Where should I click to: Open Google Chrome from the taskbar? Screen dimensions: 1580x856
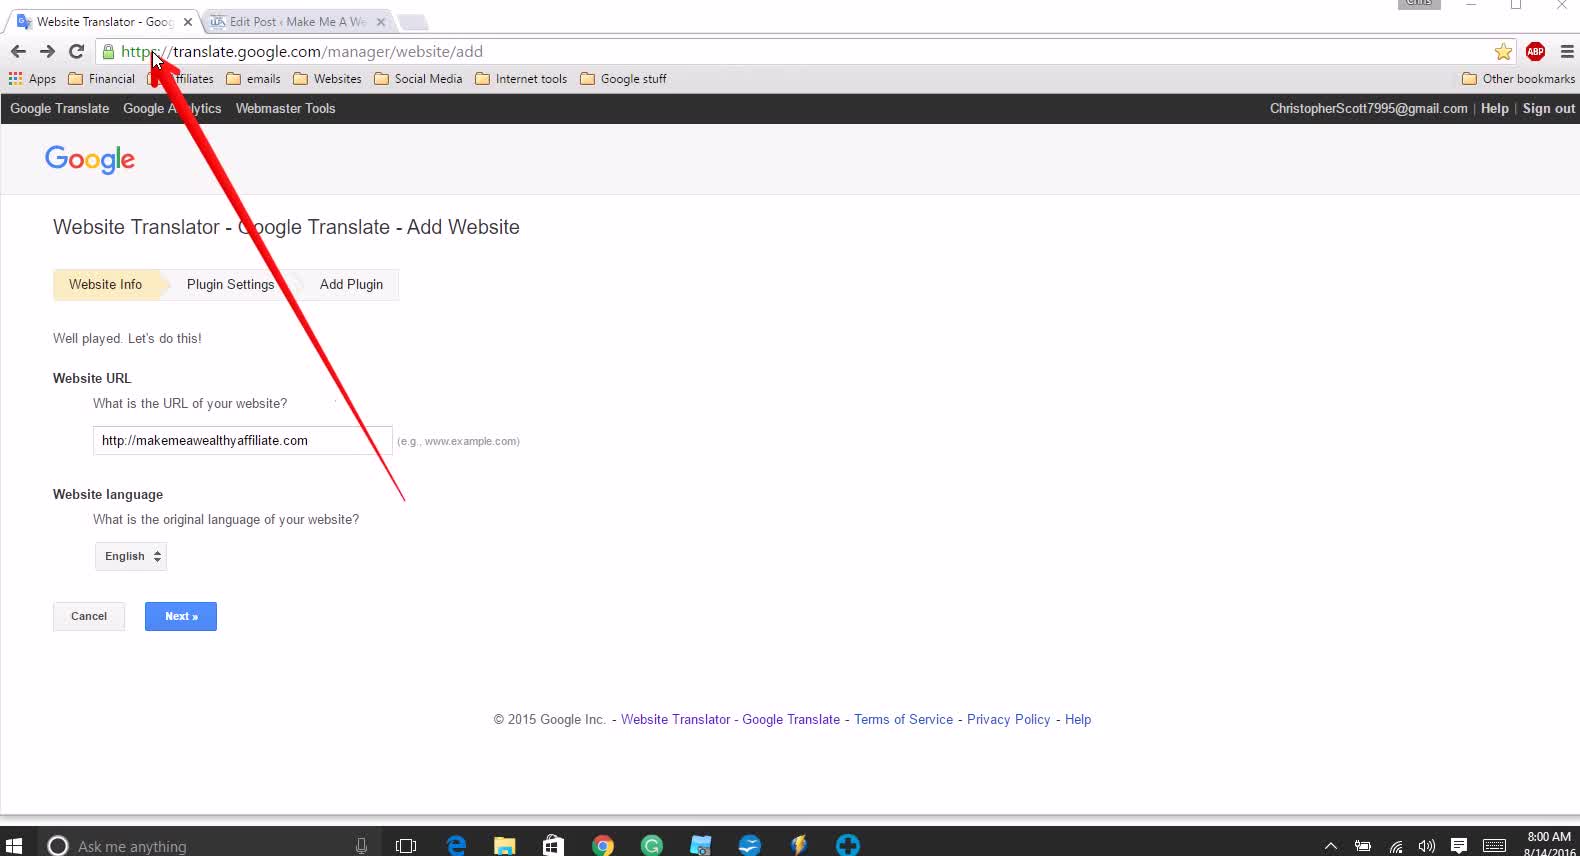602,845
